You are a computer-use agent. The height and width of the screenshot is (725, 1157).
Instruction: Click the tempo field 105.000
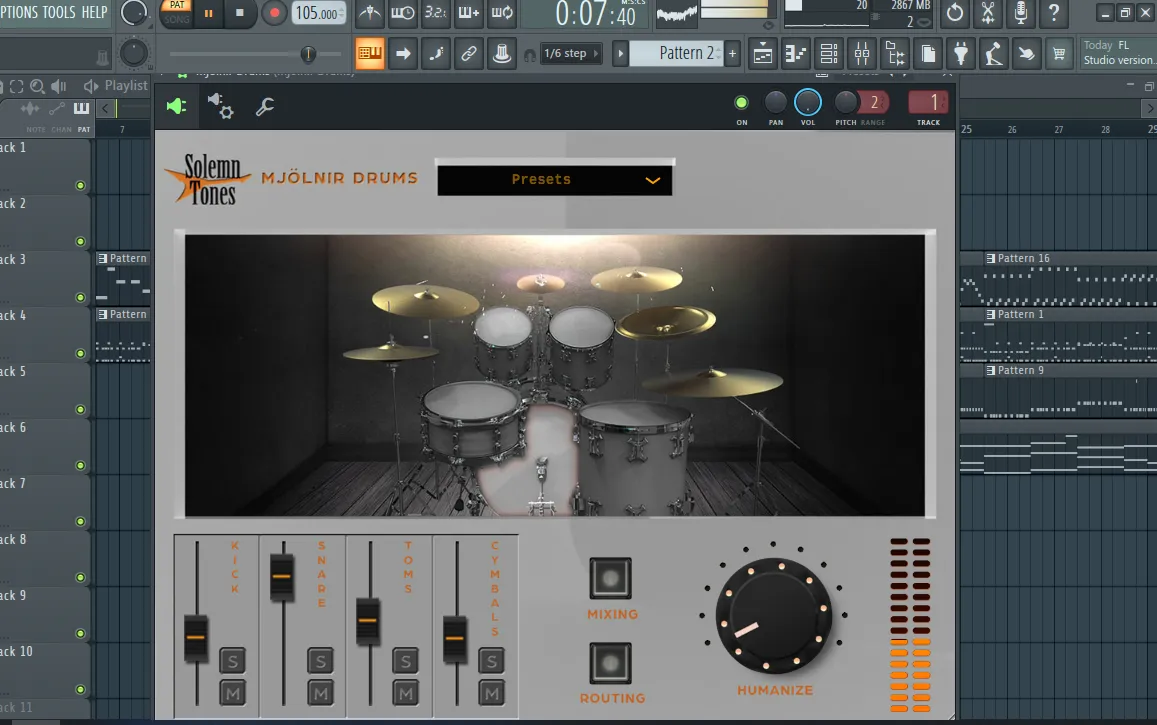tap(319, 13)
